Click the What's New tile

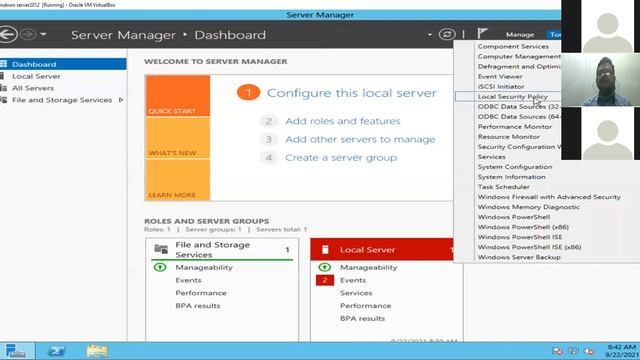(x=178, y=138)
